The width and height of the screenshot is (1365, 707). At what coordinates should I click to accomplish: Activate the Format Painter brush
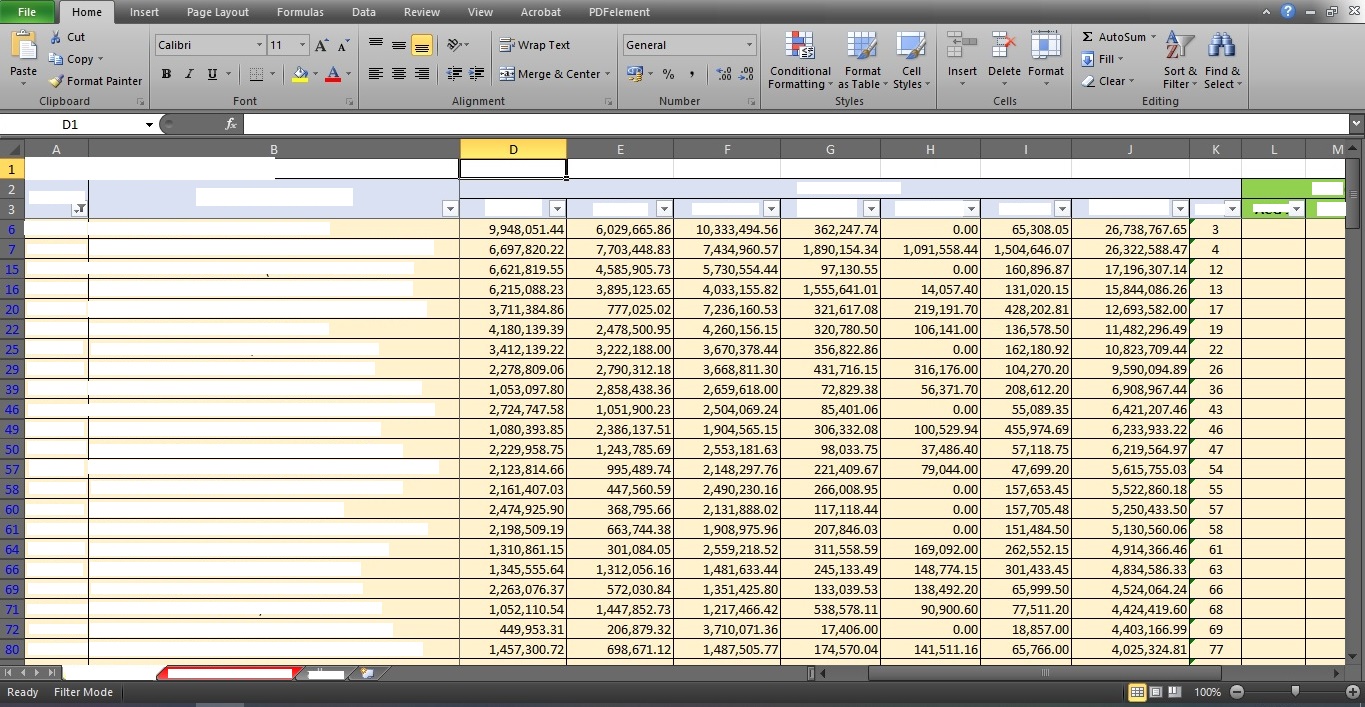click(56, 81)
